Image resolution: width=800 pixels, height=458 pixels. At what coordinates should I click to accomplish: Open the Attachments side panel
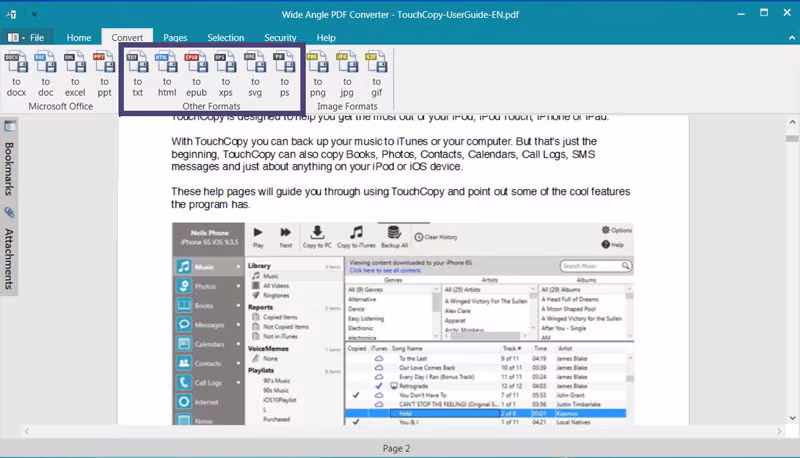click(x=9, y=259)
